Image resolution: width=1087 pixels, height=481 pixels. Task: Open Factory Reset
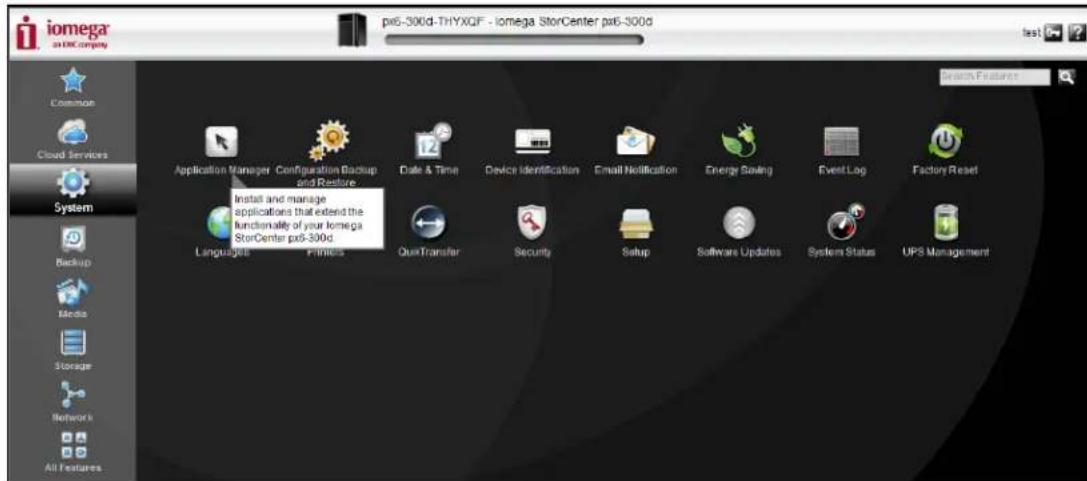point(944,140)
